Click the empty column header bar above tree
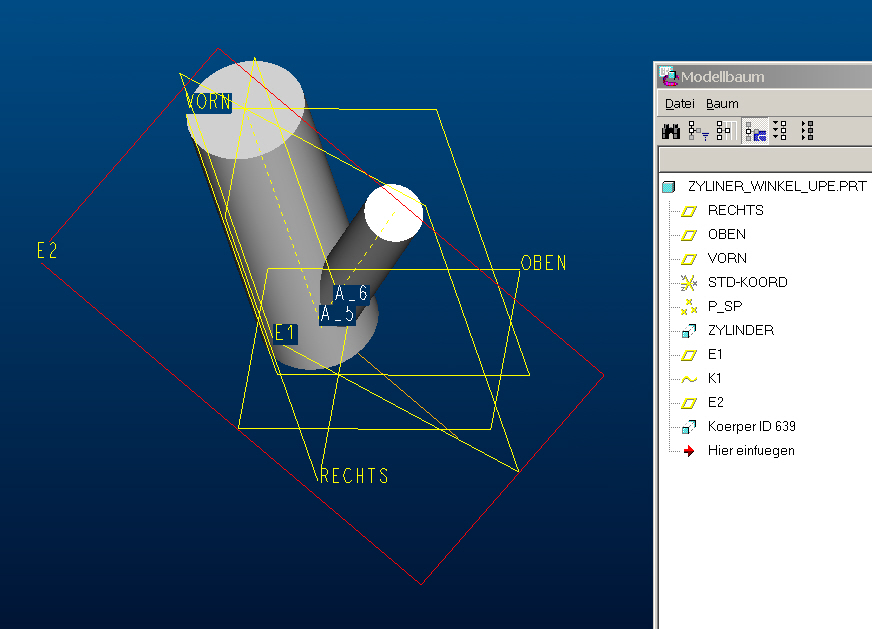 coord(765,160)
